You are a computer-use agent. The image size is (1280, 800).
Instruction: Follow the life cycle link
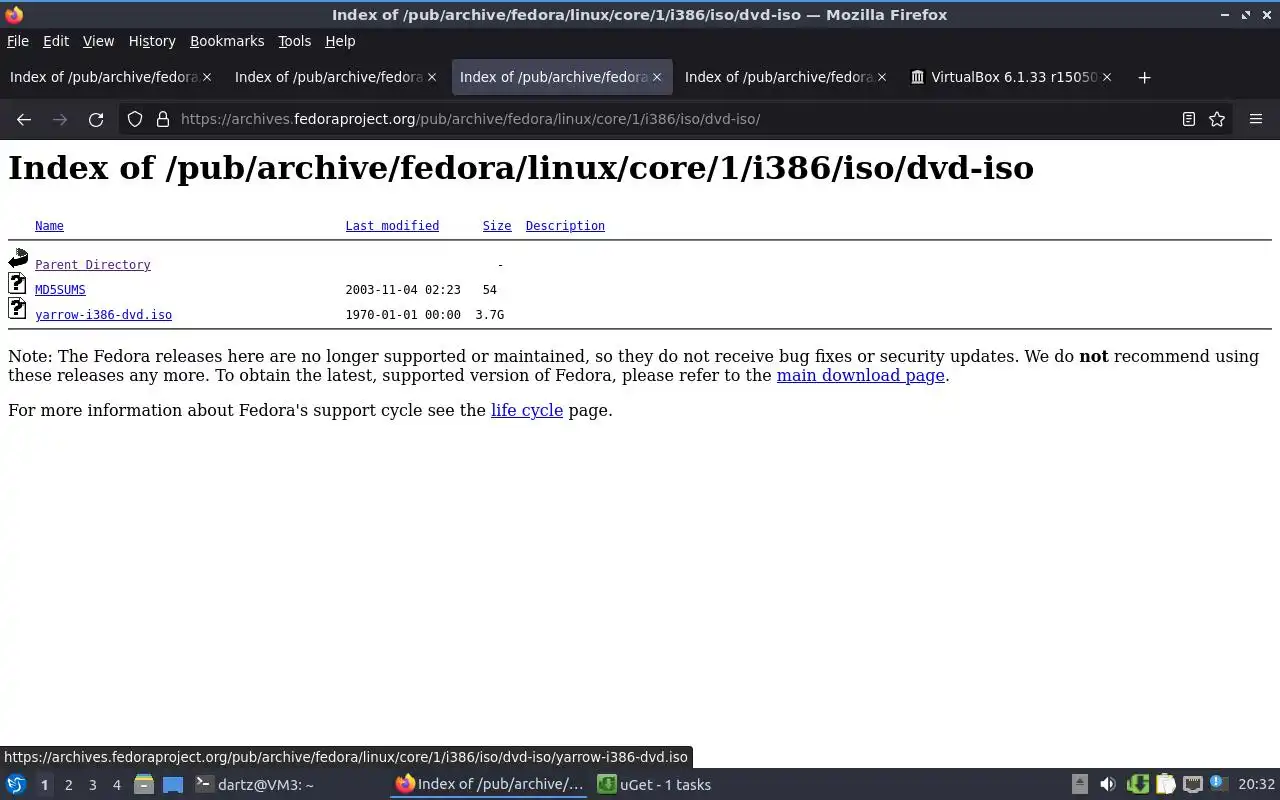(527, 410)
